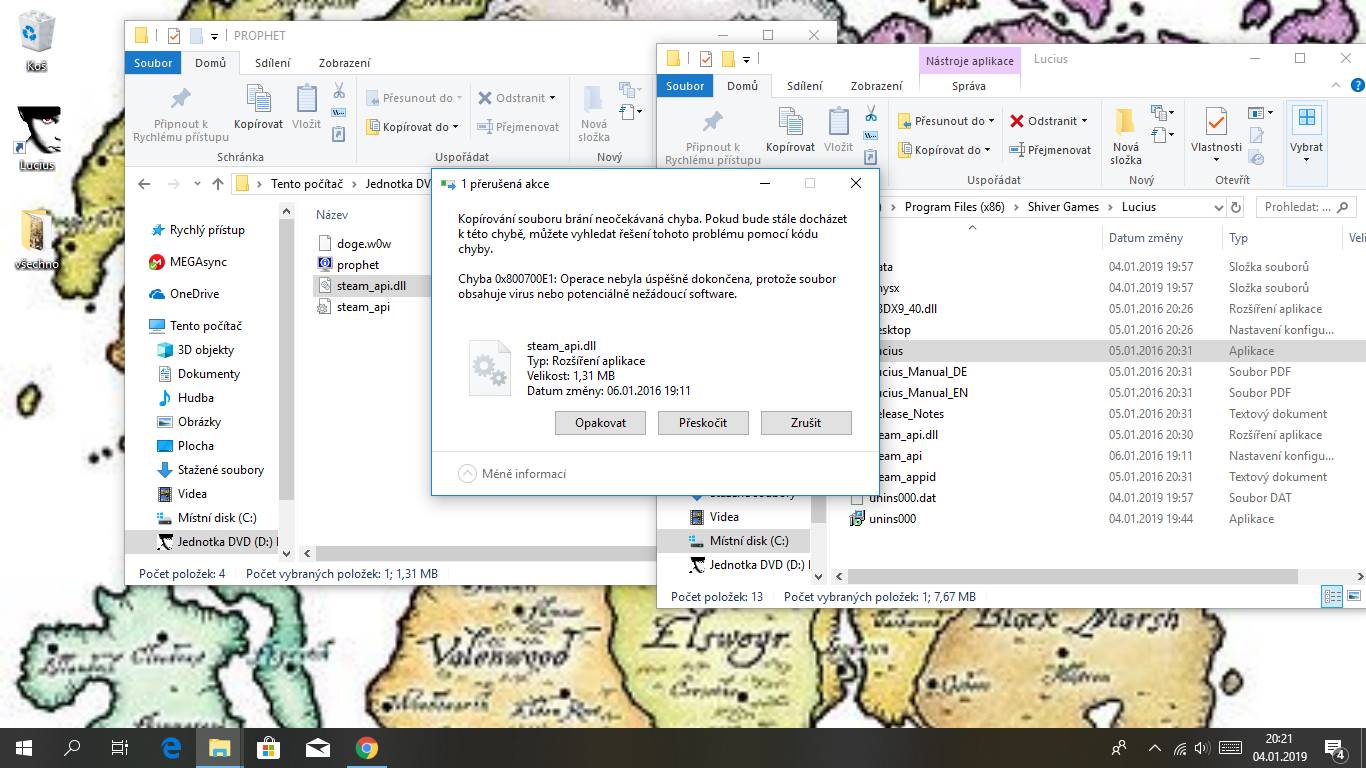Open Google Chrome from taskbar
The width and height of the screenshot is (1366, 768).
366,748
